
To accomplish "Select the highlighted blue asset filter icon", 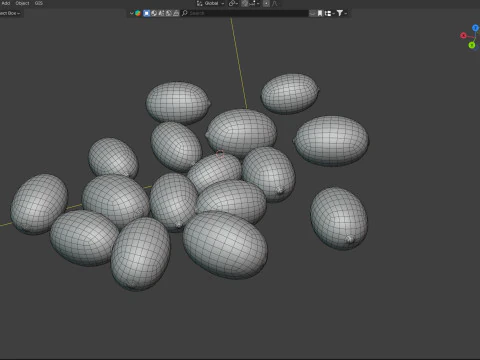I will coord(146,13).
